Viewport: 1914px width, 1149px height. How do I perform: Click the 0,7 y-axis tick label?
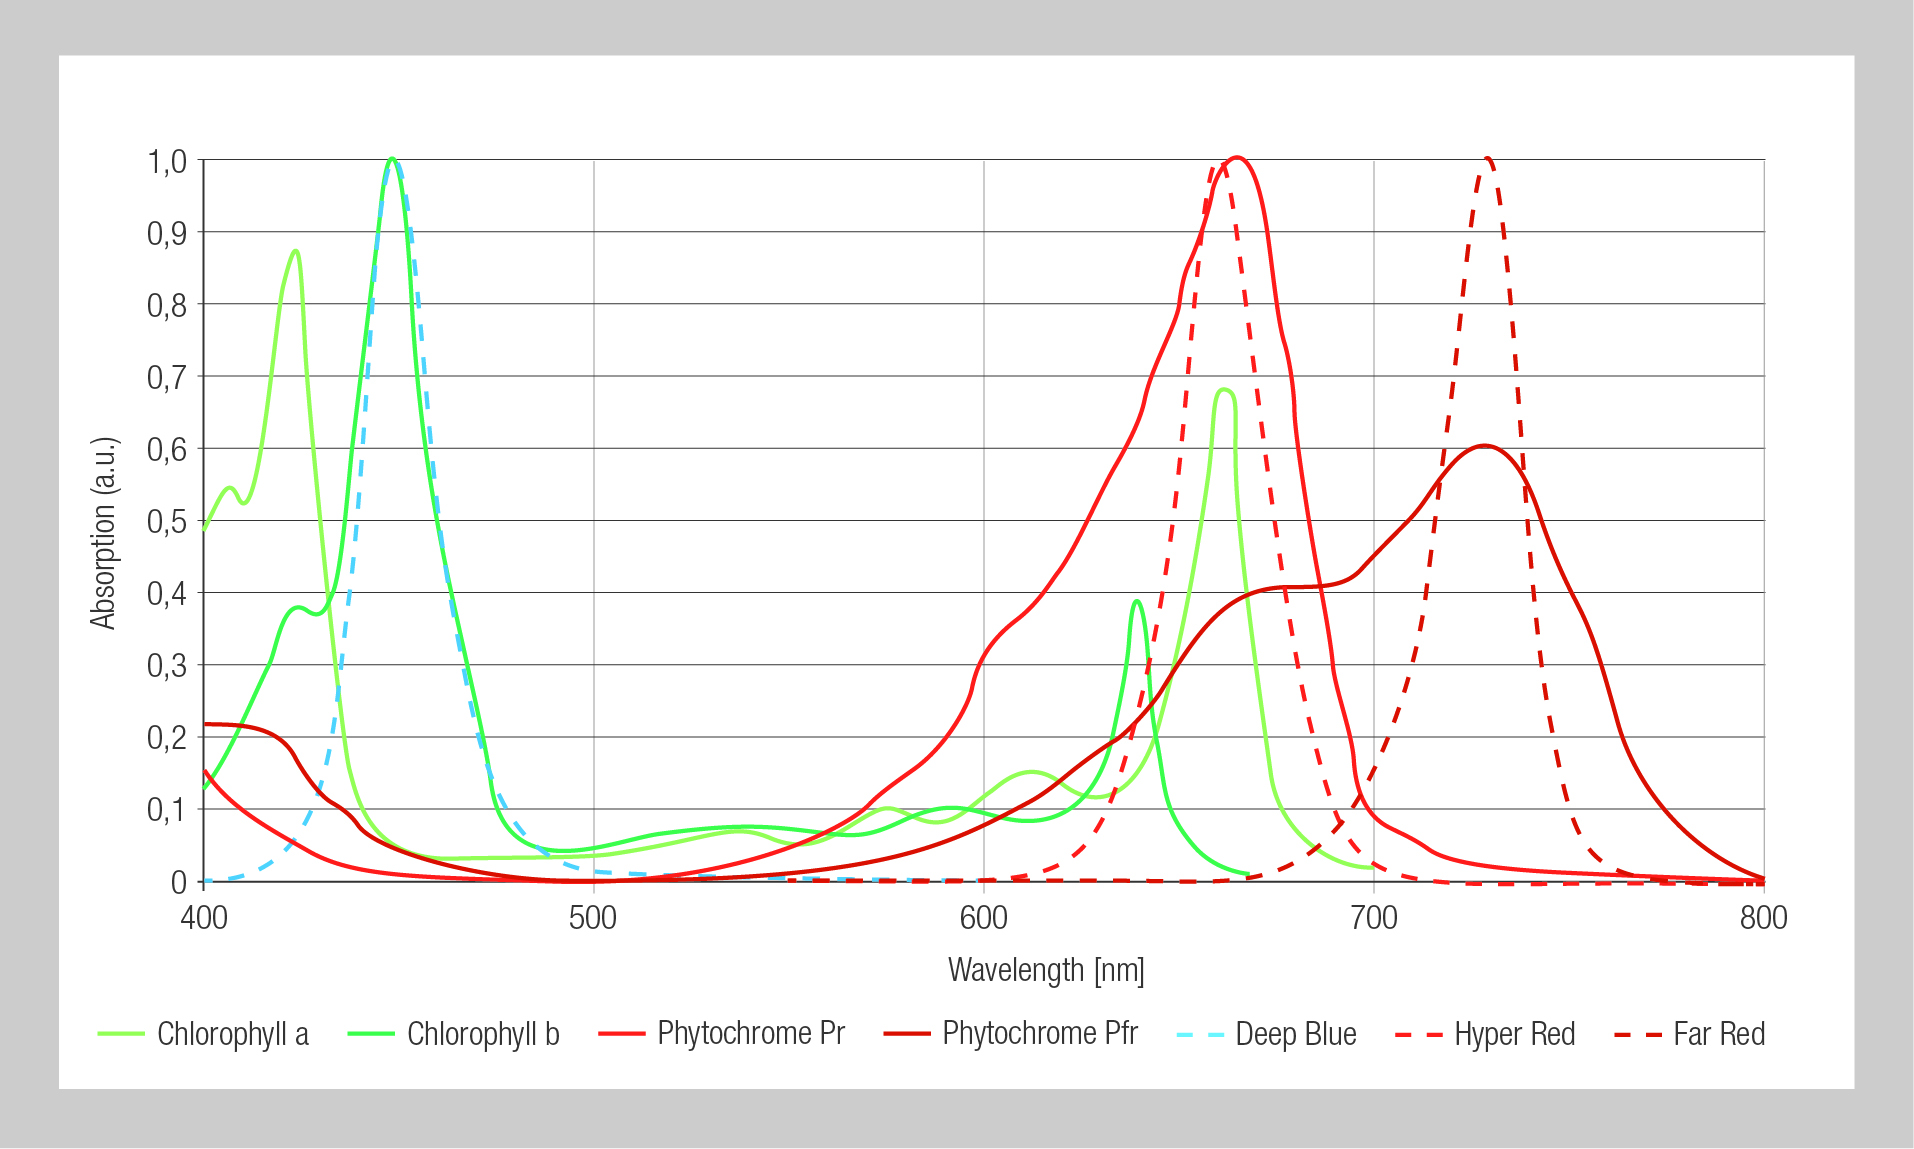click(167, 377)
